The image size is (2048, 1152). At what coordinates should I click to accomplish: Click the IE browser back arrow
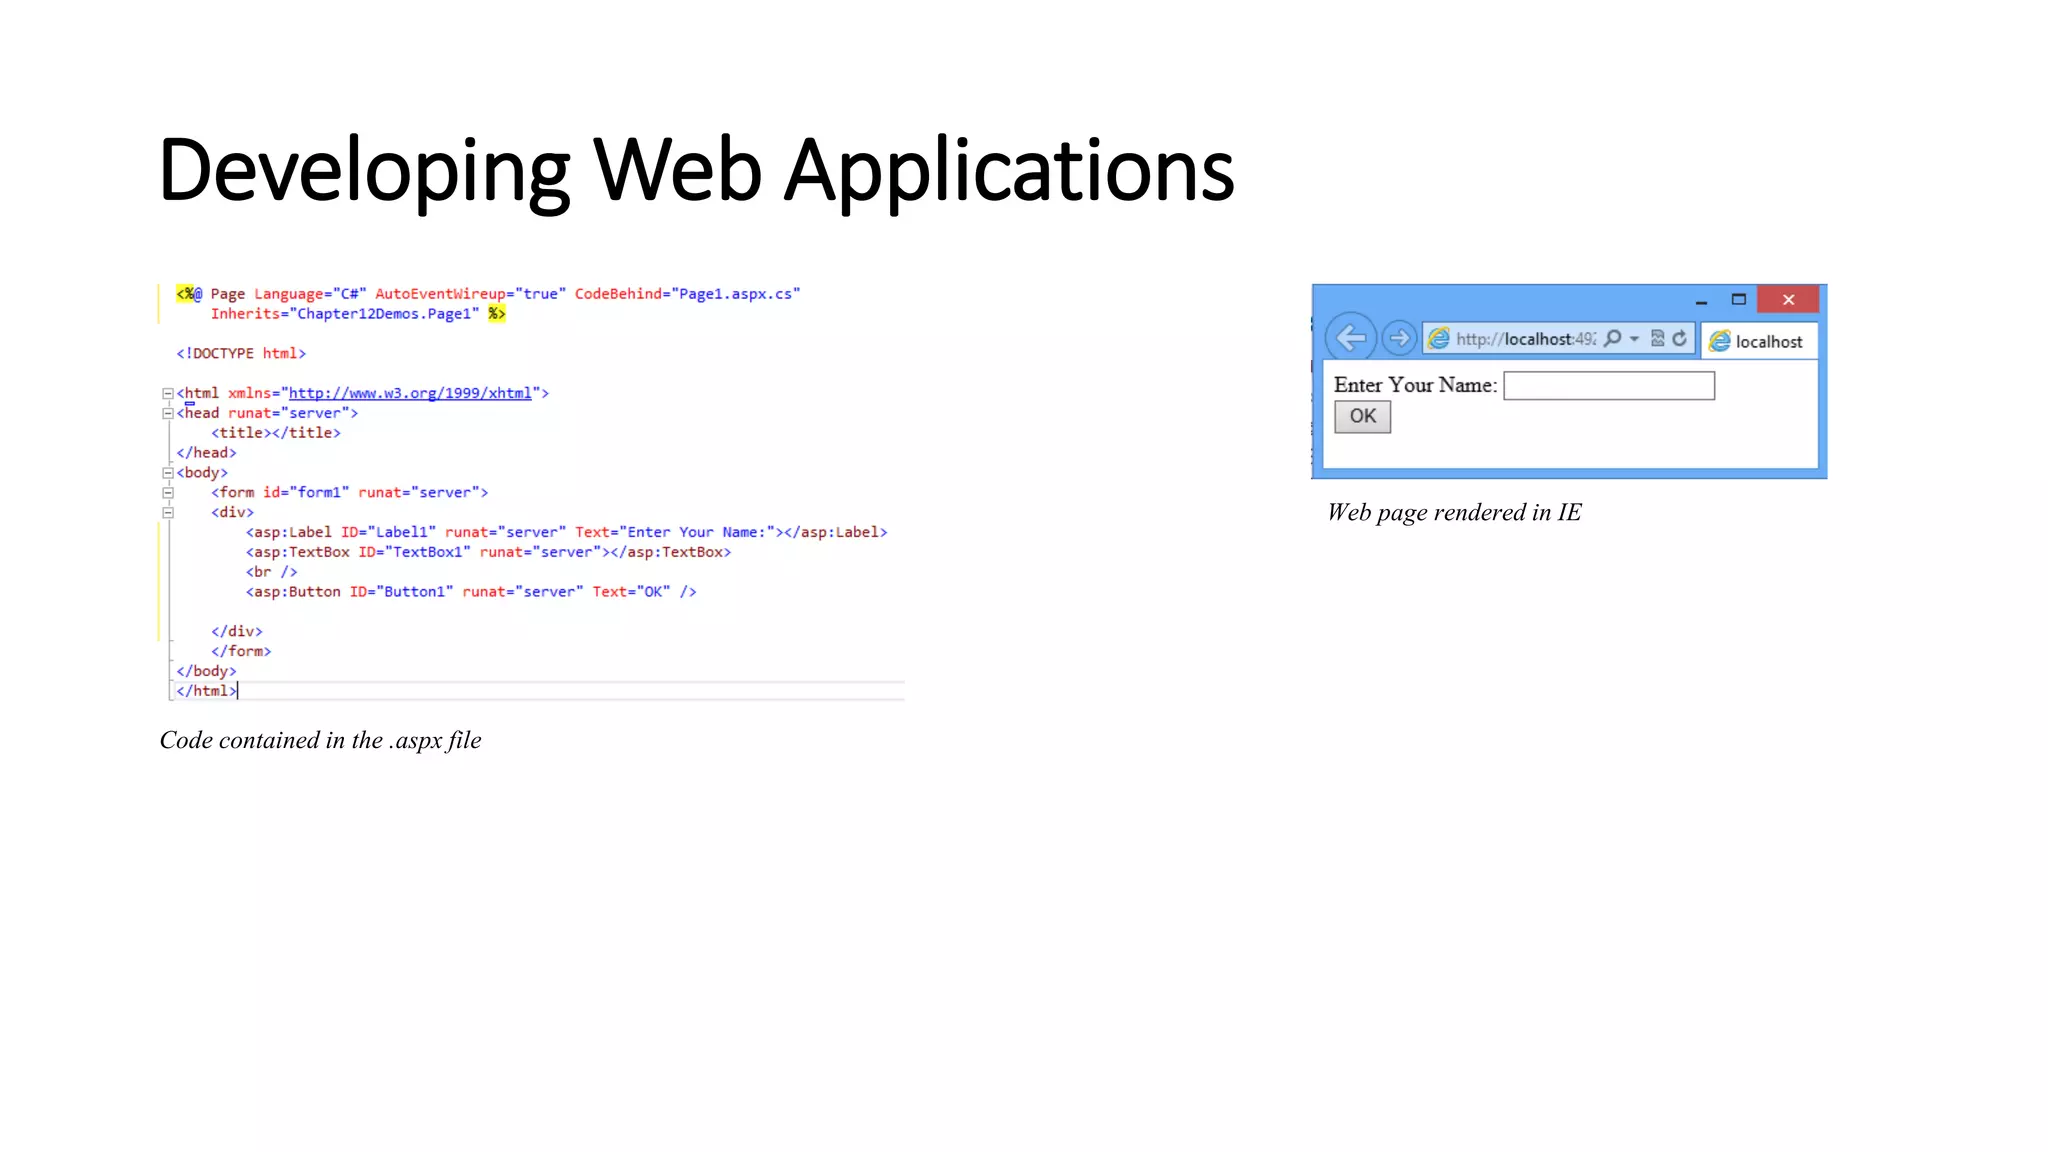click(x=1350, y=338)
